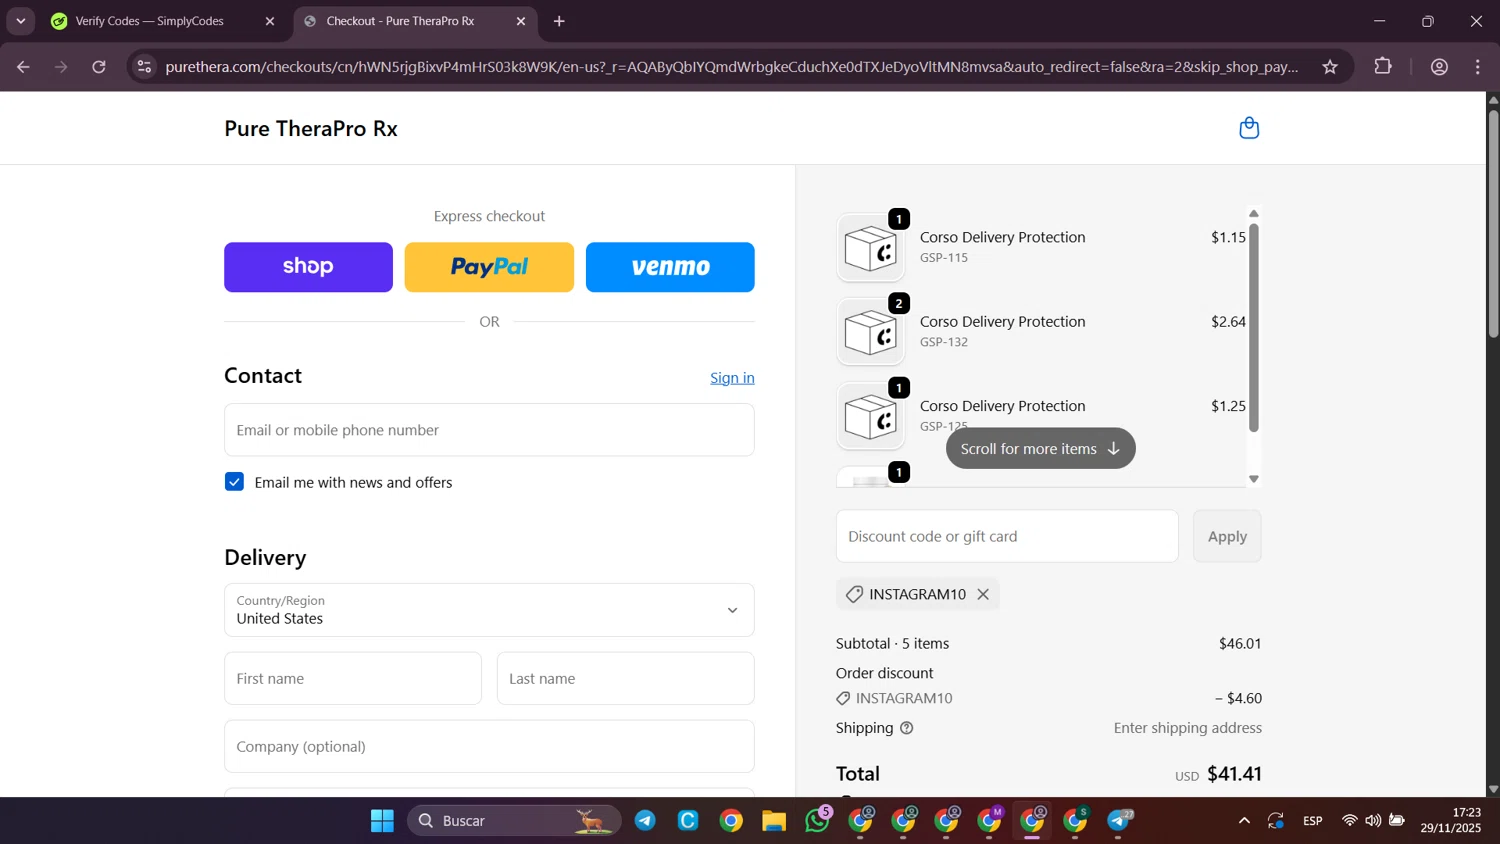Viewport: 1500px width, 844px height.
Task: Click the Pure TheraPro Rx store title
Action: 311,129
